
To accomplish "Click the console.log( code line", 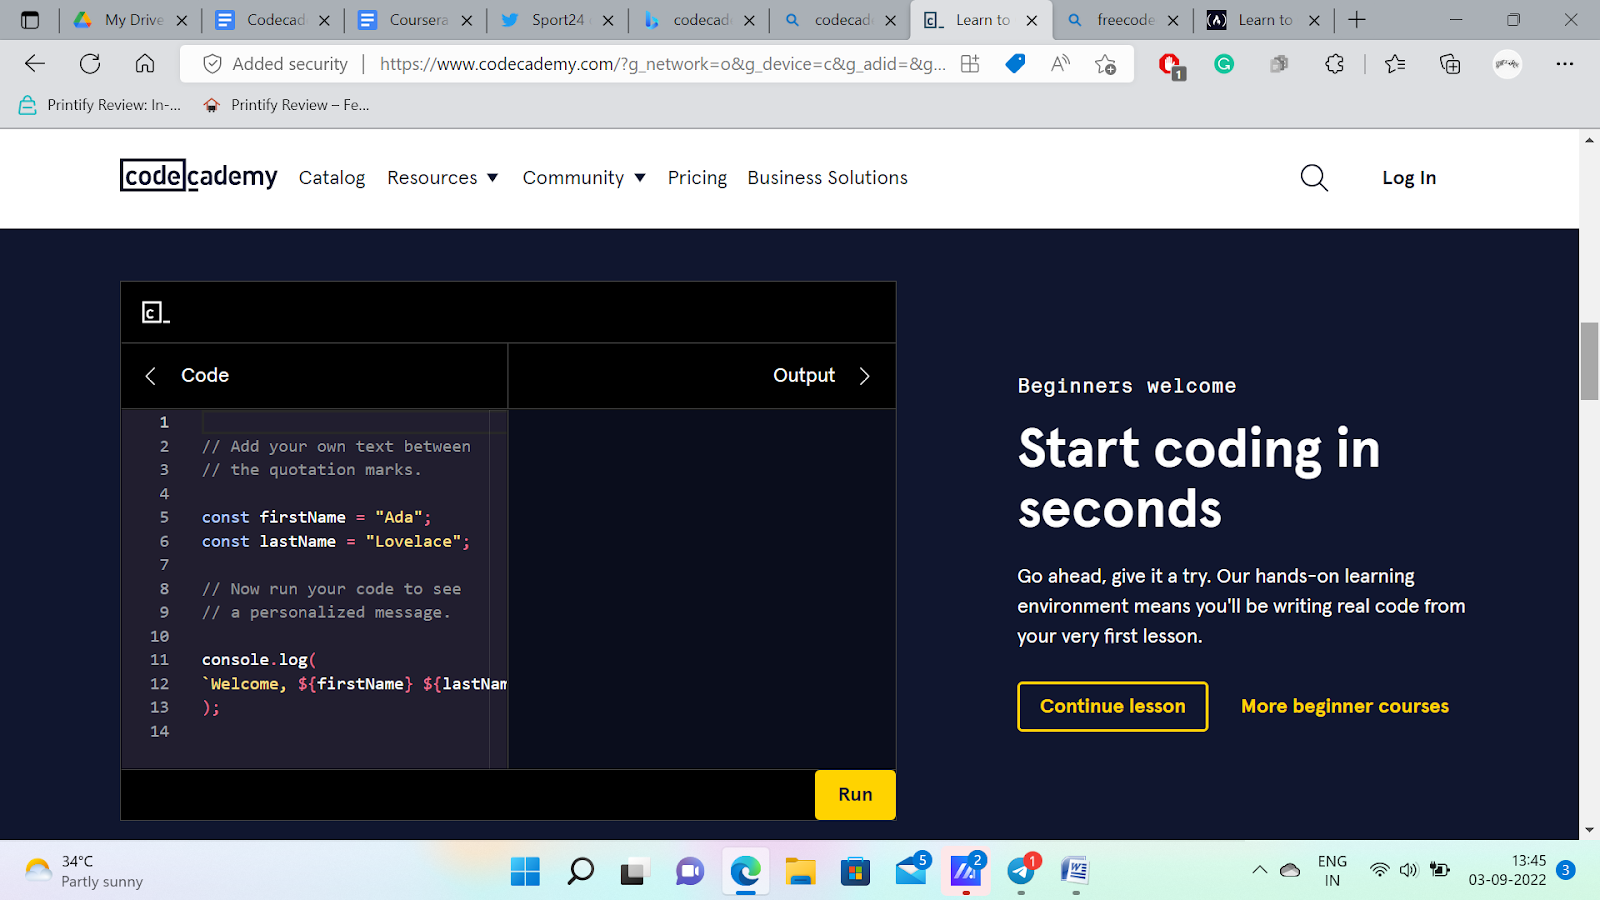I will 259,660.
